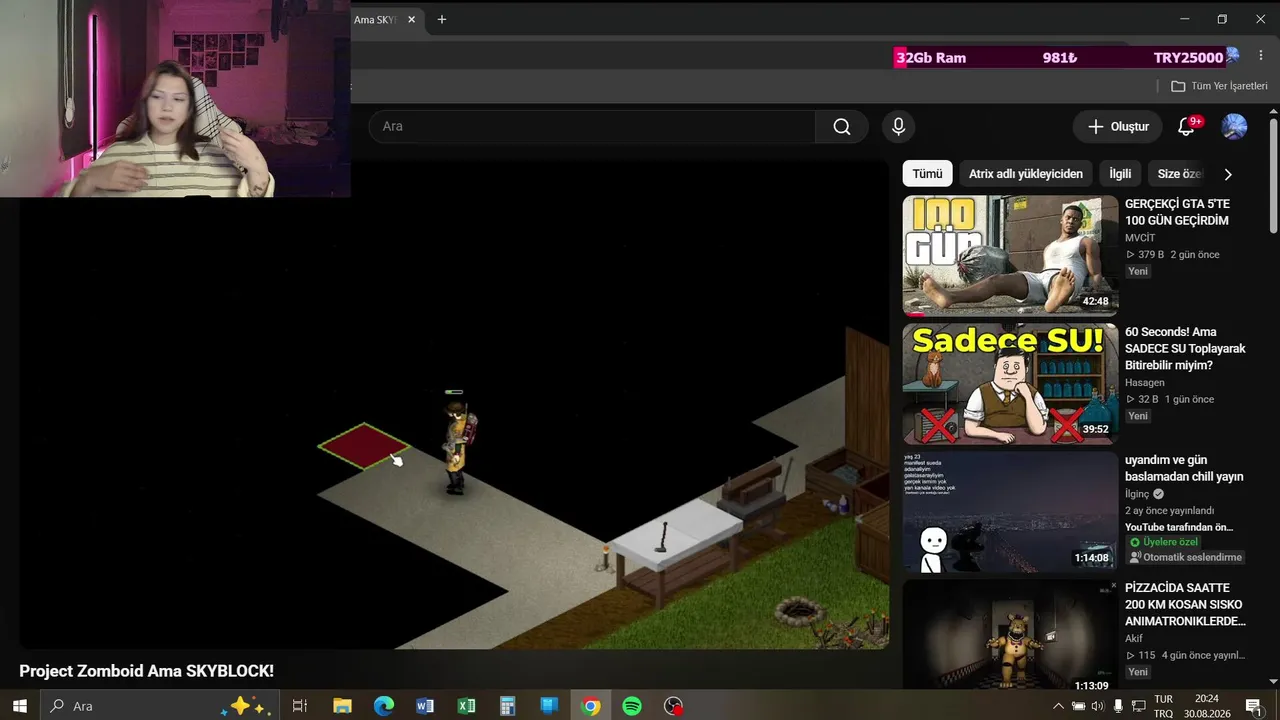The image size is (1280, 720).
Task: Start voice search with the microphone icon
Action: (898, 126)
